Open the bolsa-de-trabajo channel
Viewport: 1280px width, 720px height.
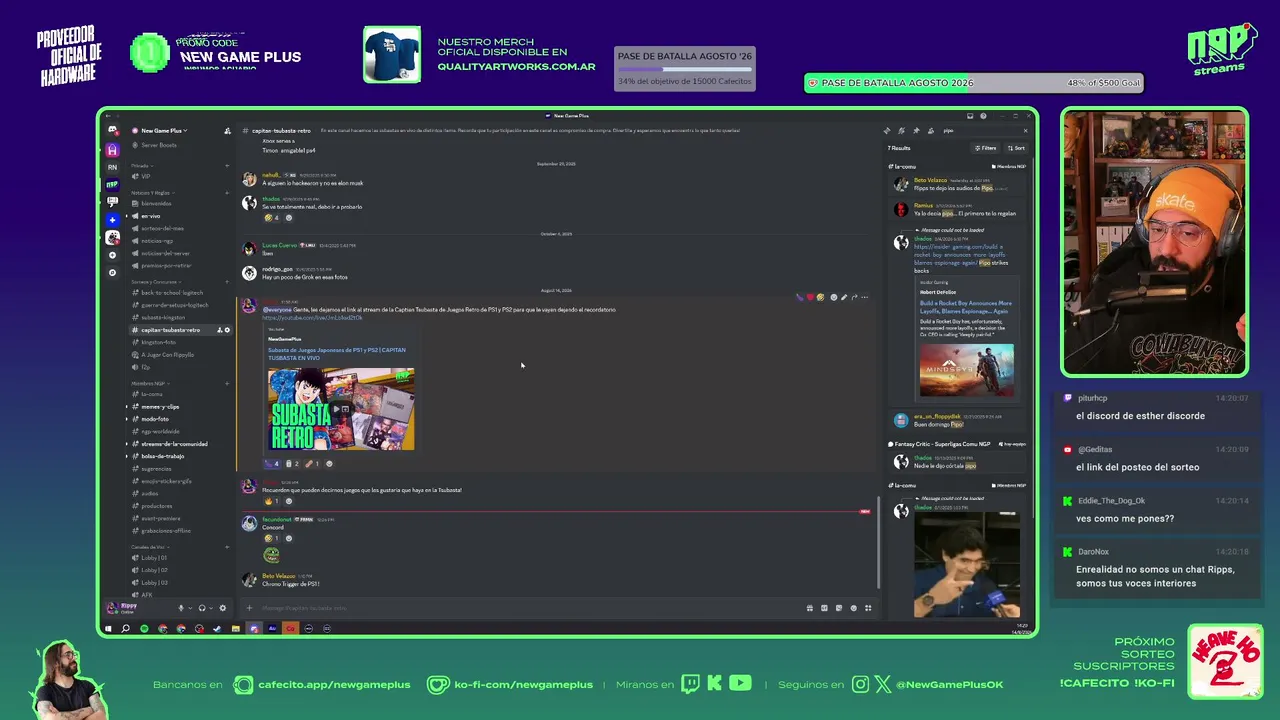coord(162,456)
